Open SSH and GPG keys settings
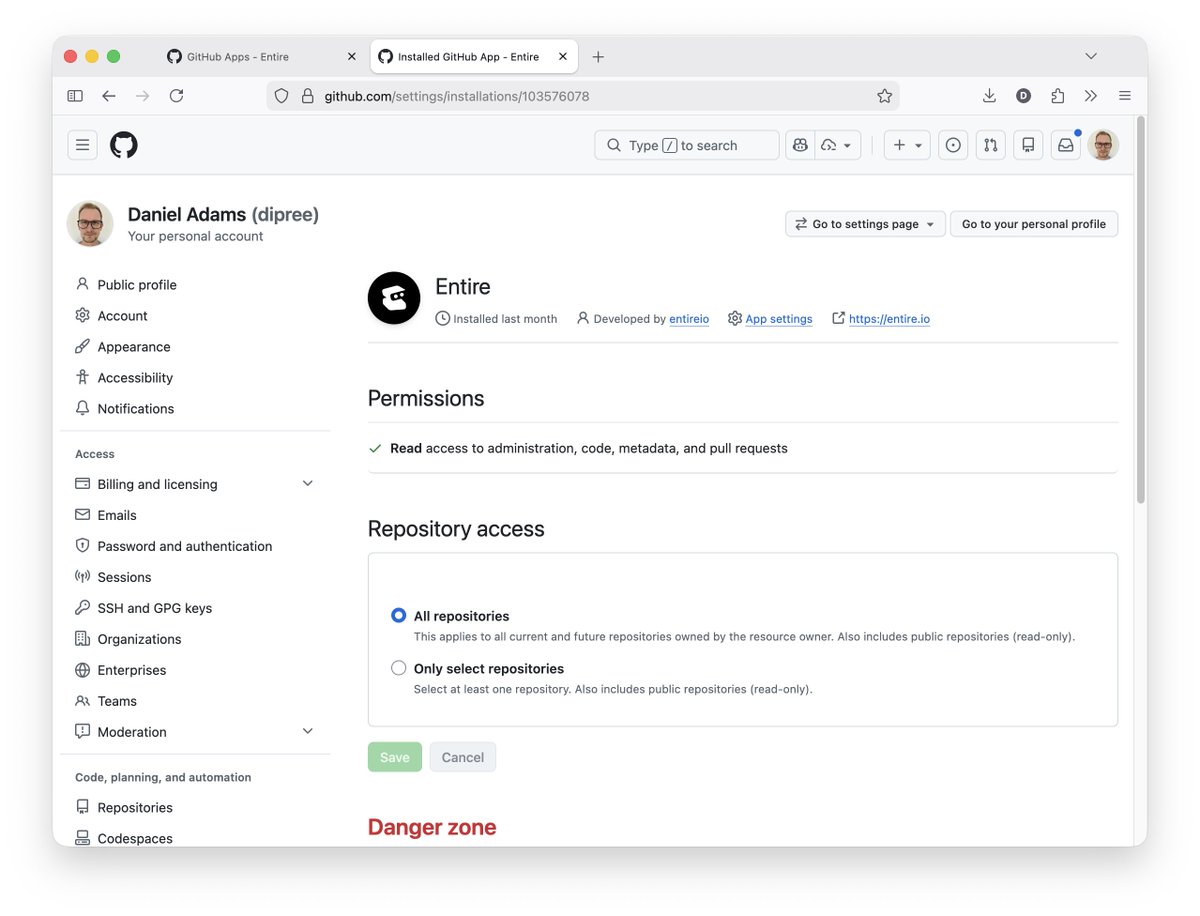The width and height of the screenshot is (1200, 916). pyautogui.click(x=155, y=608)
